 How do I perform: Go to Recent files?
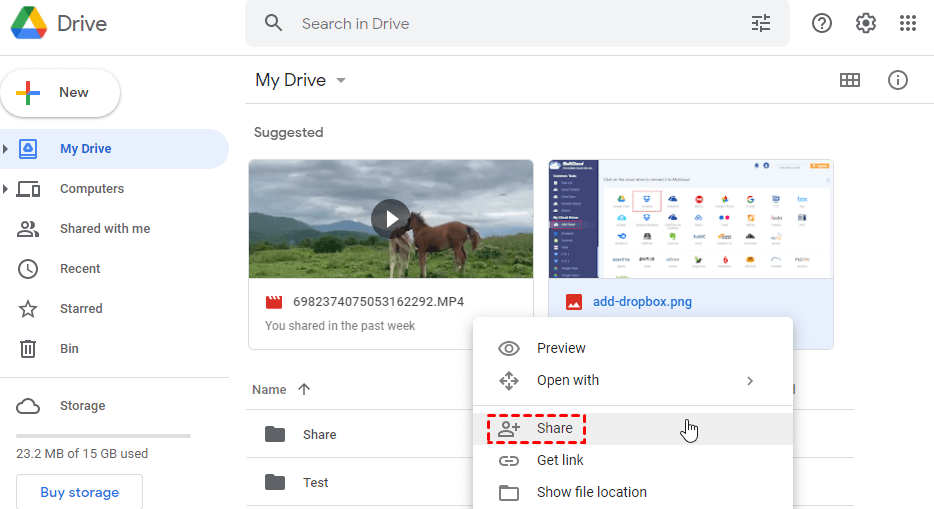tap(80, 269)
